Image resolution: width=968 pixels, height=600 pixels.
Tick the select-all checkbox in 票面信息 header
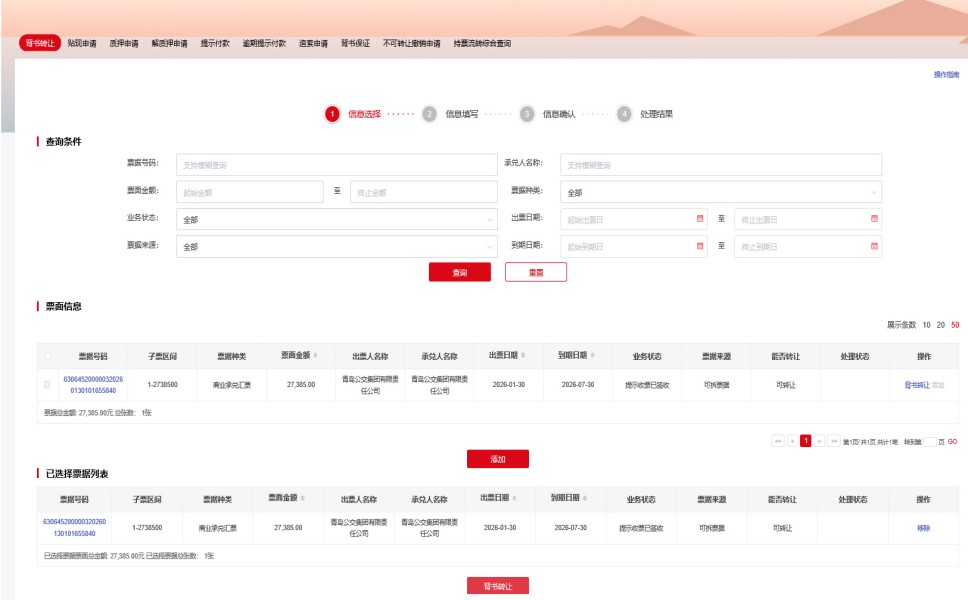click(47, 356)
